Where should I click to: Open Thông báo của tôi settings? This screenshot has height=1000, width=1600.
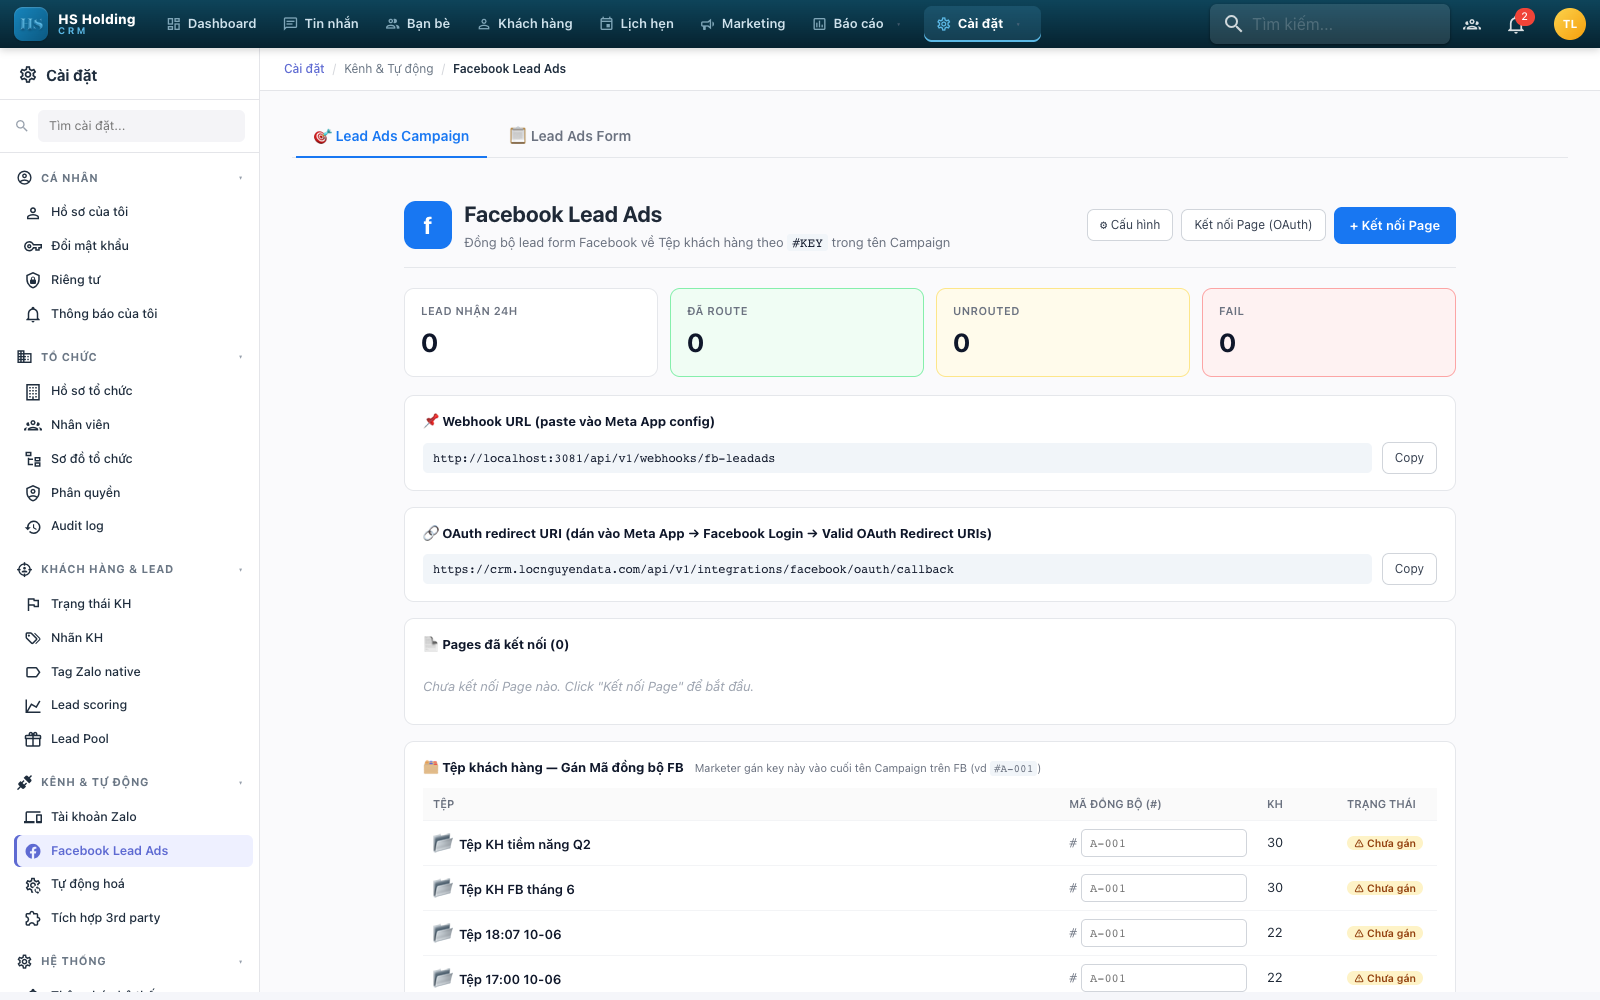133,314
